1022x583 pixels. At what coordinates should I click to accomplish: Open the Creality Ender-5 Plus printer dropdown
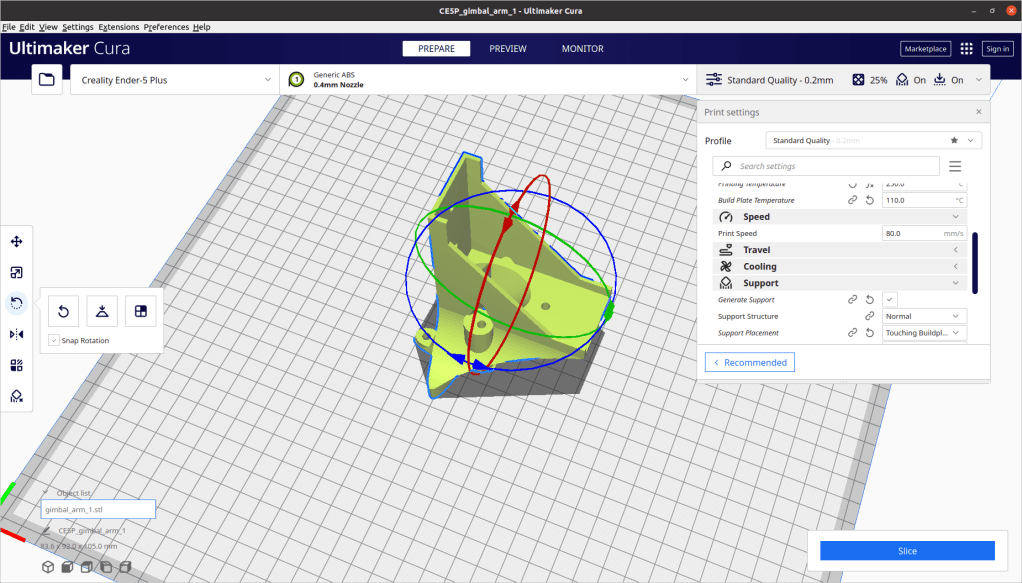point(175,80)
